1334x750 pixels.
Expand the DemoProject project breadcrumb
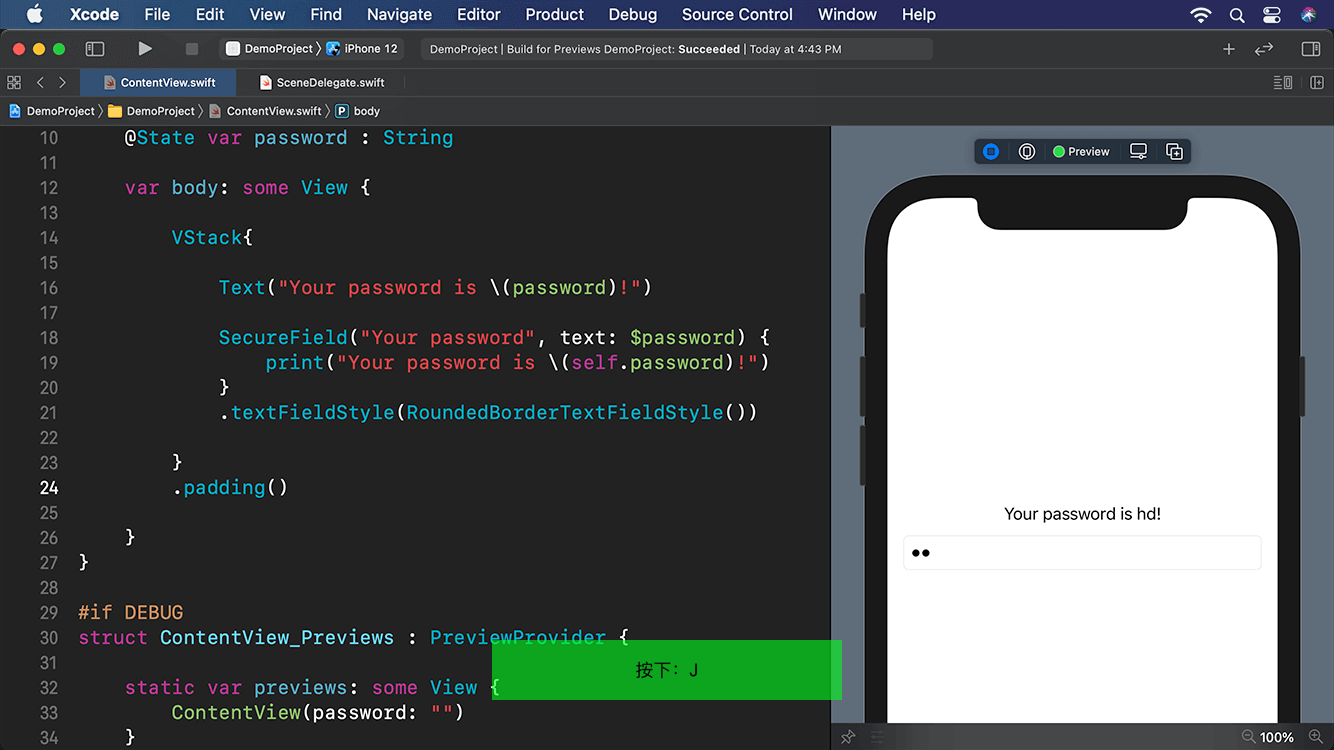point(52,111)
